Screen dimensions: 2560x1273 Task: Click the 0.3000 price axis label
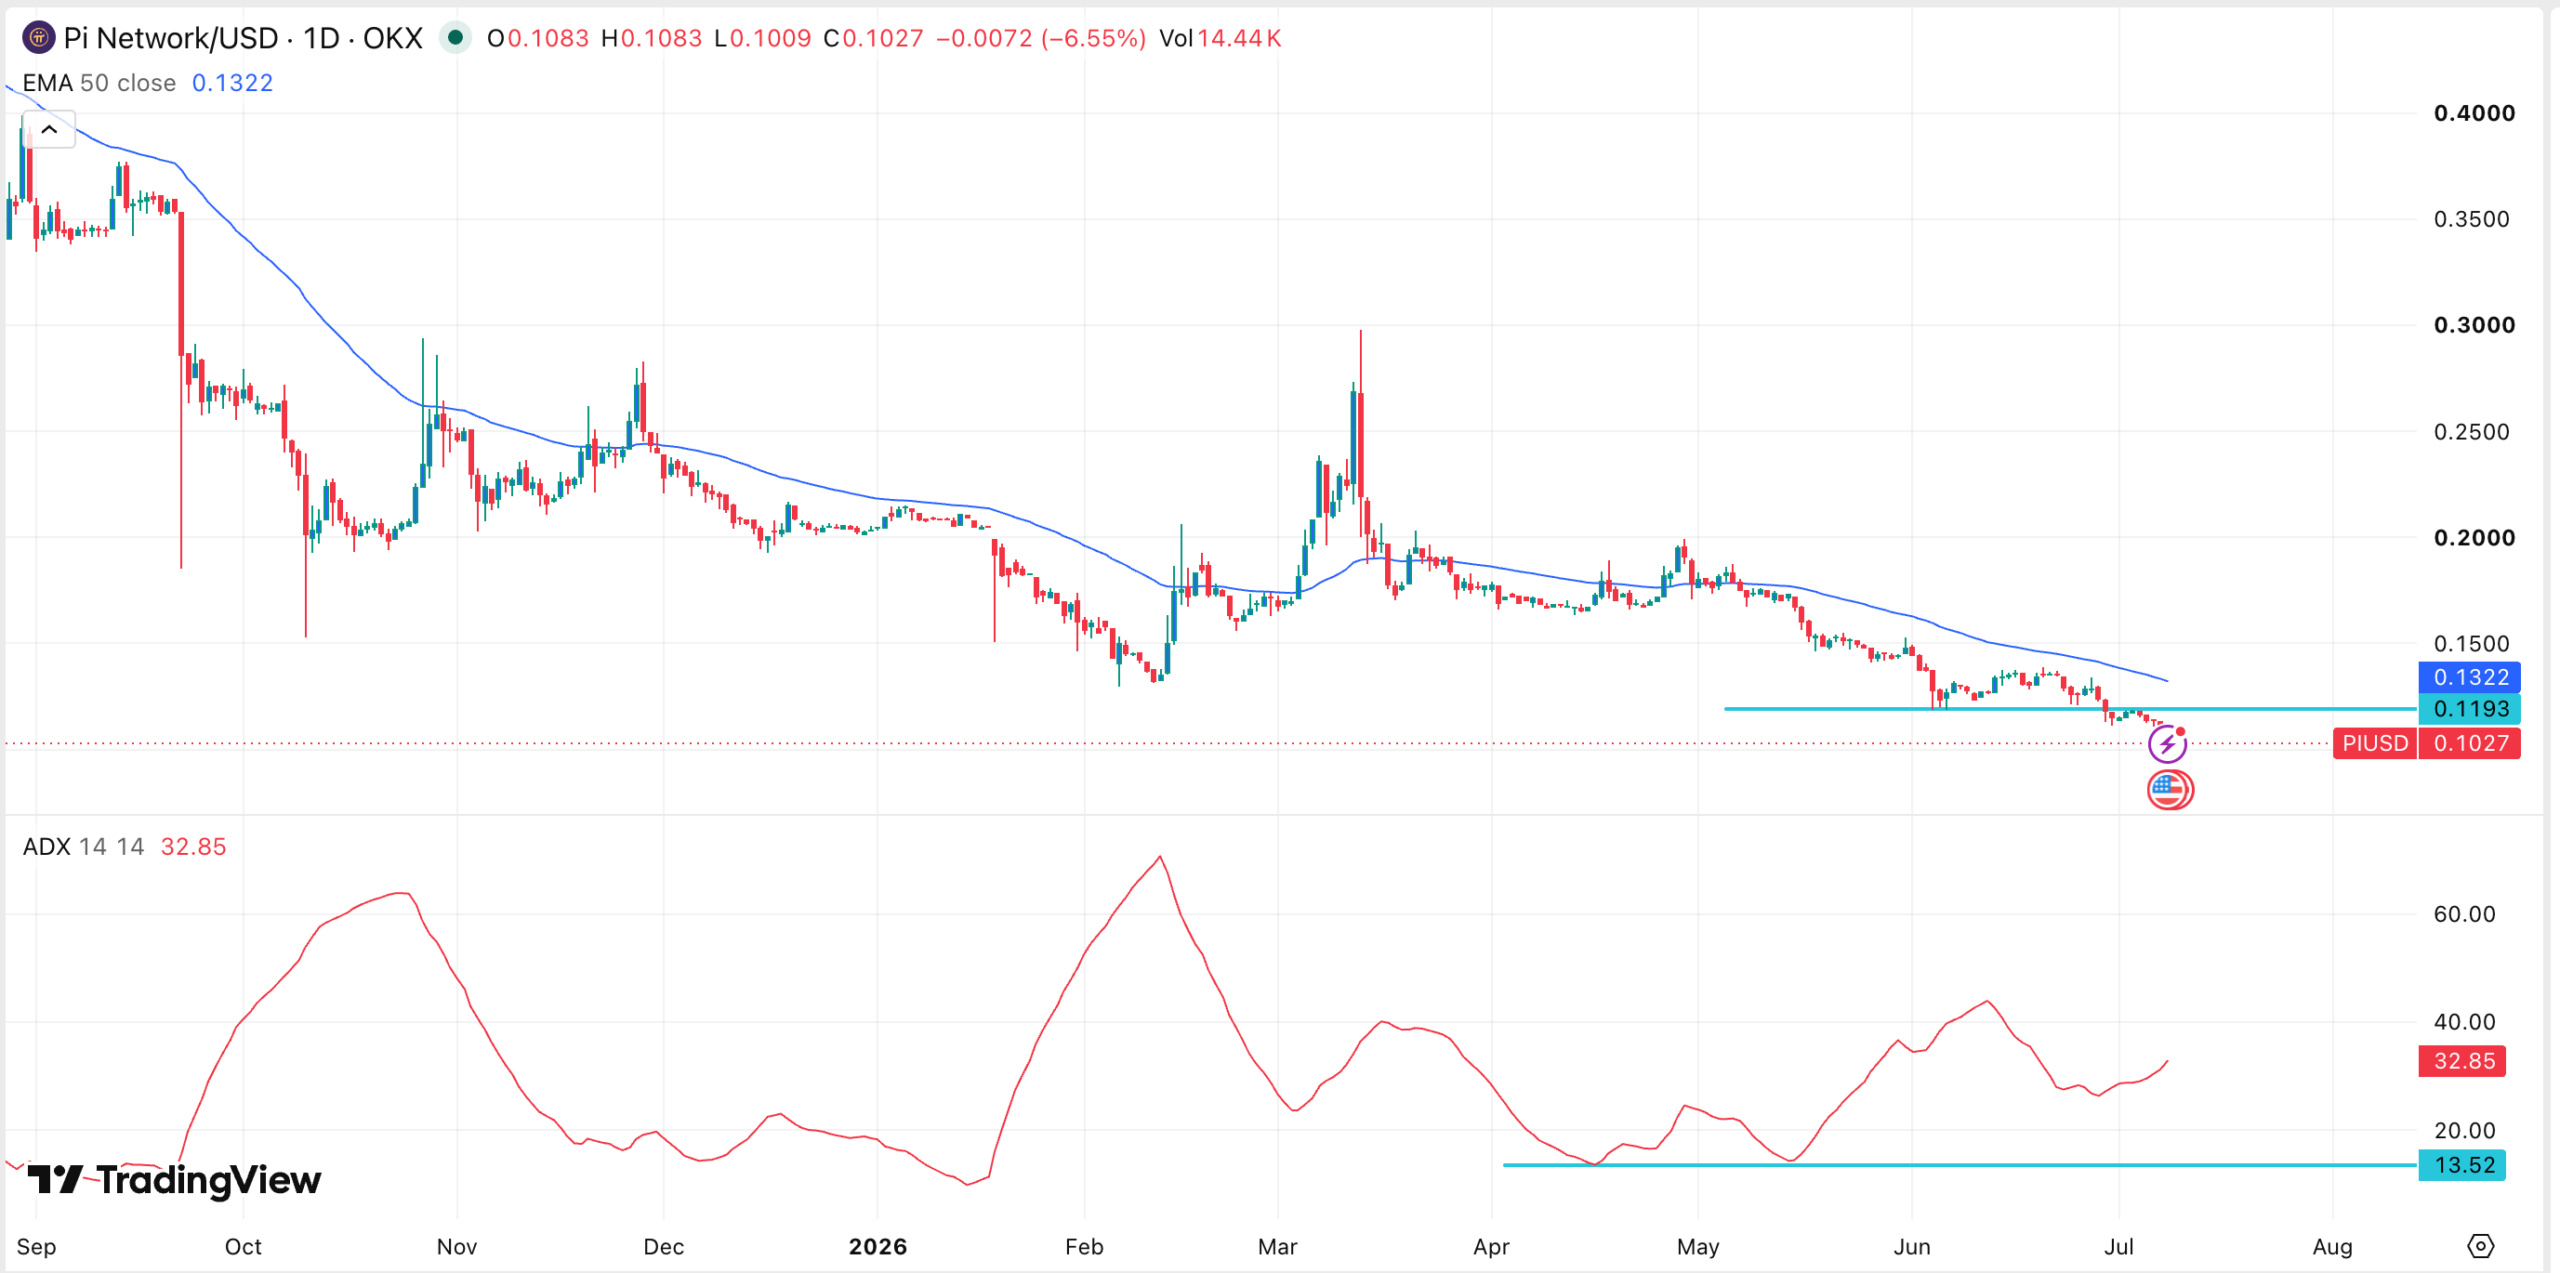2474,325
